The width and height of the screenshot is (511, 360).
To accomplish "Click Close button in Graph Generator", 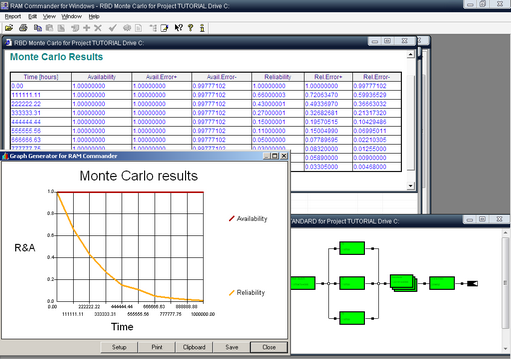I will (x=269, y=347).
